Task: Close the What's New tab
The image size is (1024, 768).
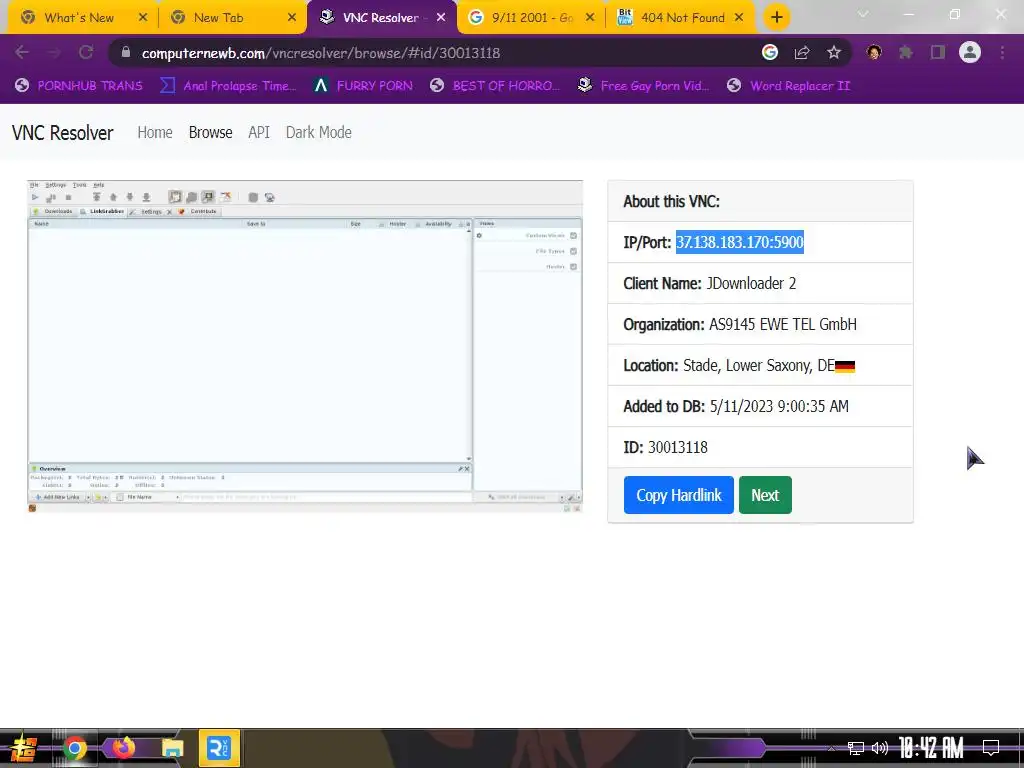Action: [x=143, y=18]
